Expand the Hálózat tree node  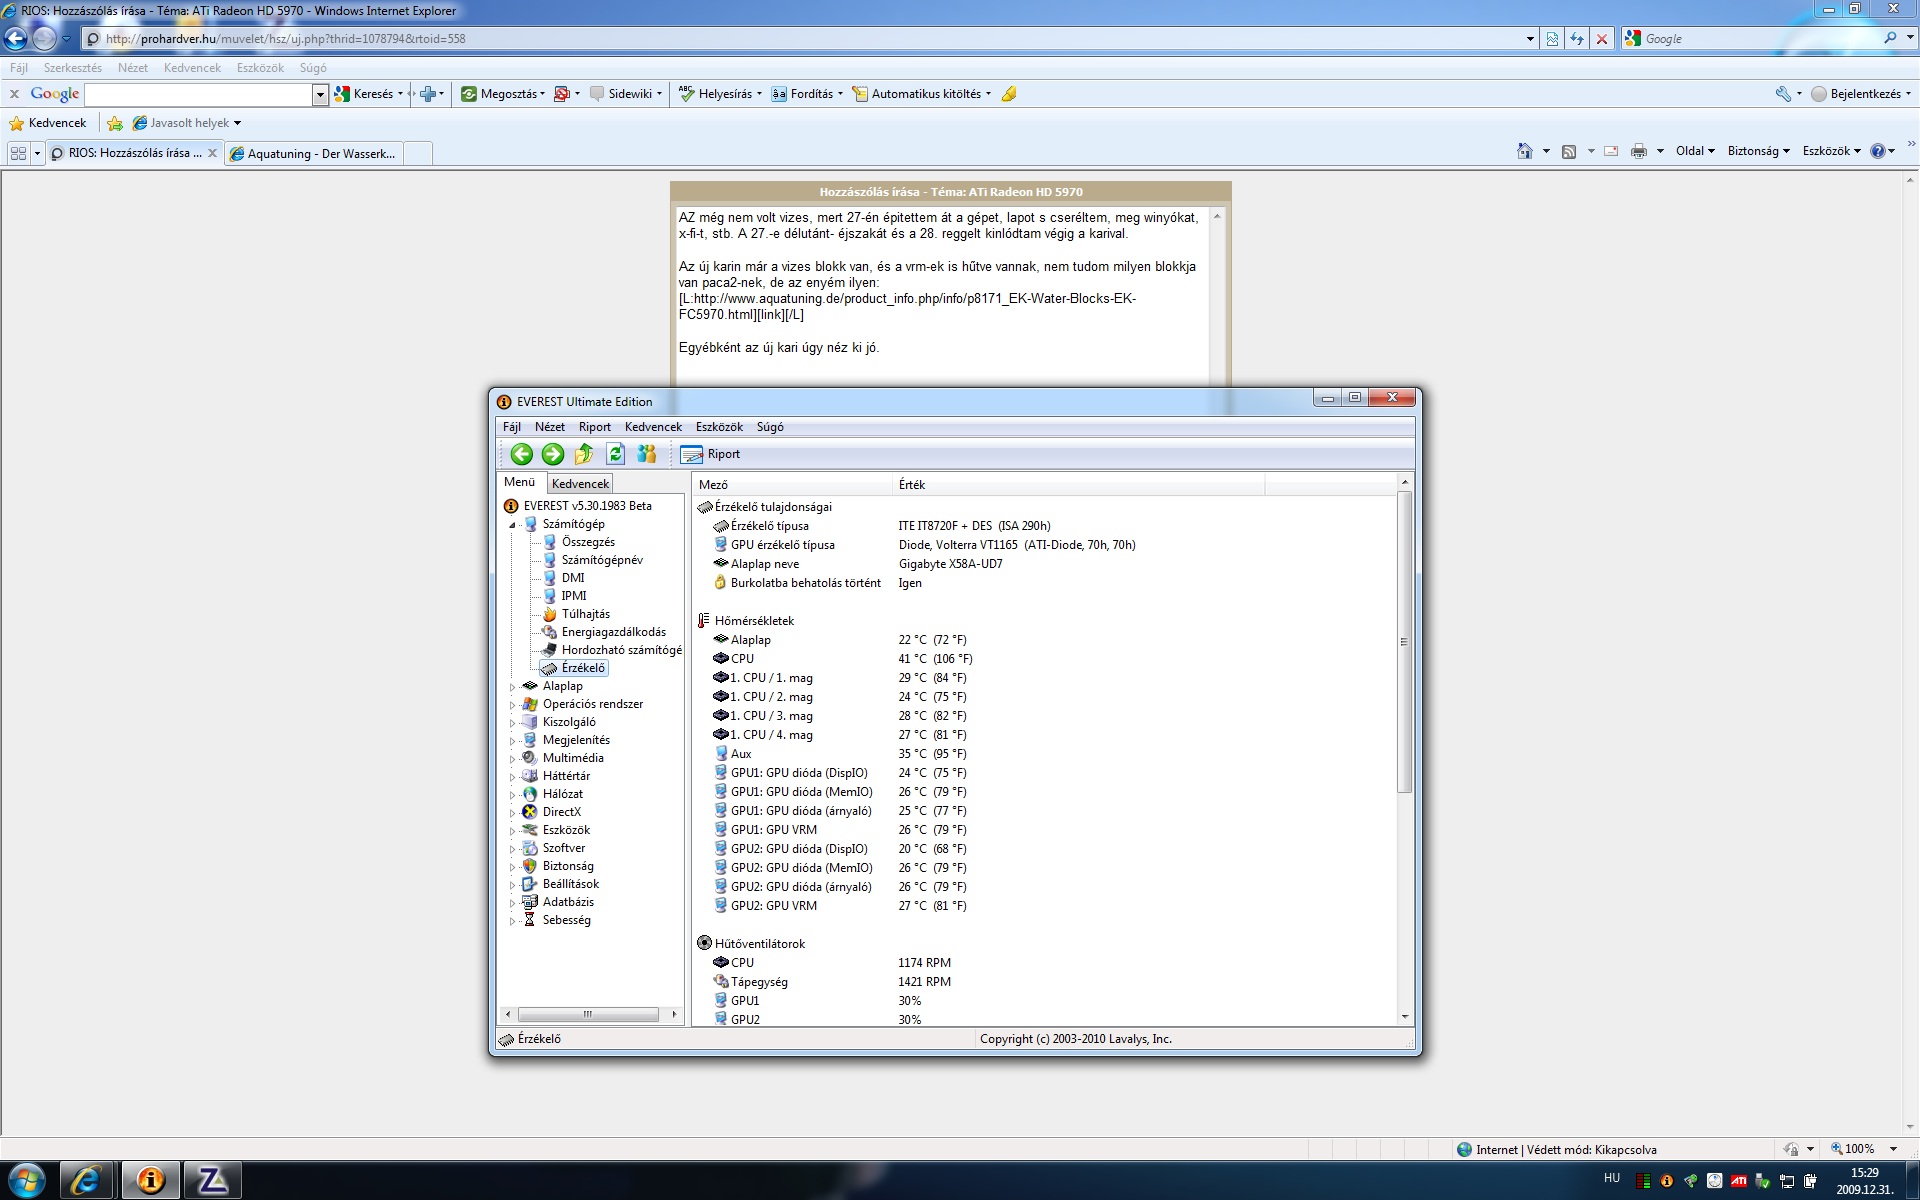[513, 795]
